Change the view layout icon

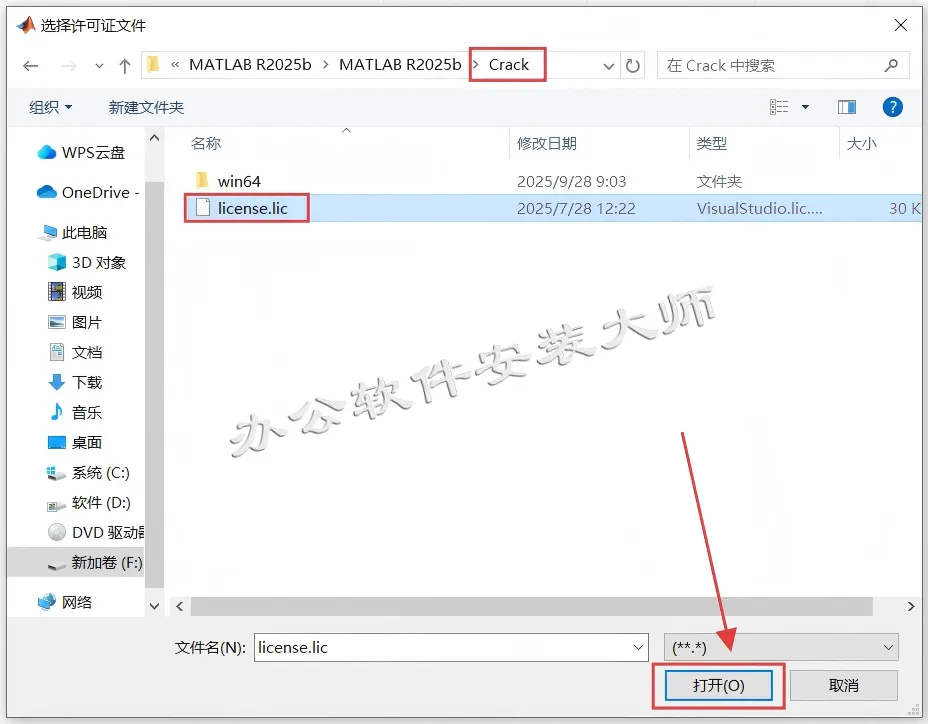click(779, 107)
